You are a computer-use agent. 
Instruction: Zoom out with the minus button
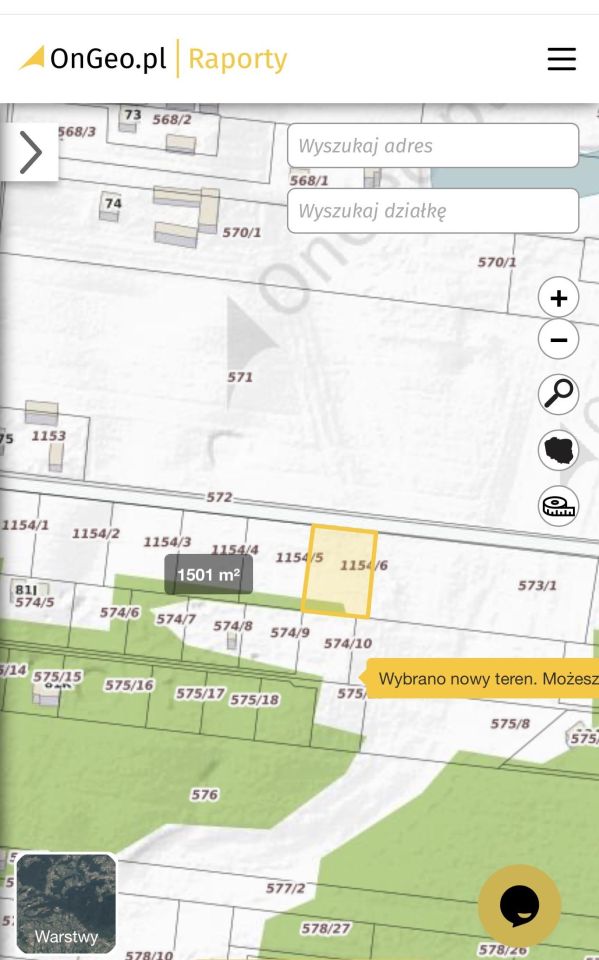pyautogui.click(x=558, y=339)
